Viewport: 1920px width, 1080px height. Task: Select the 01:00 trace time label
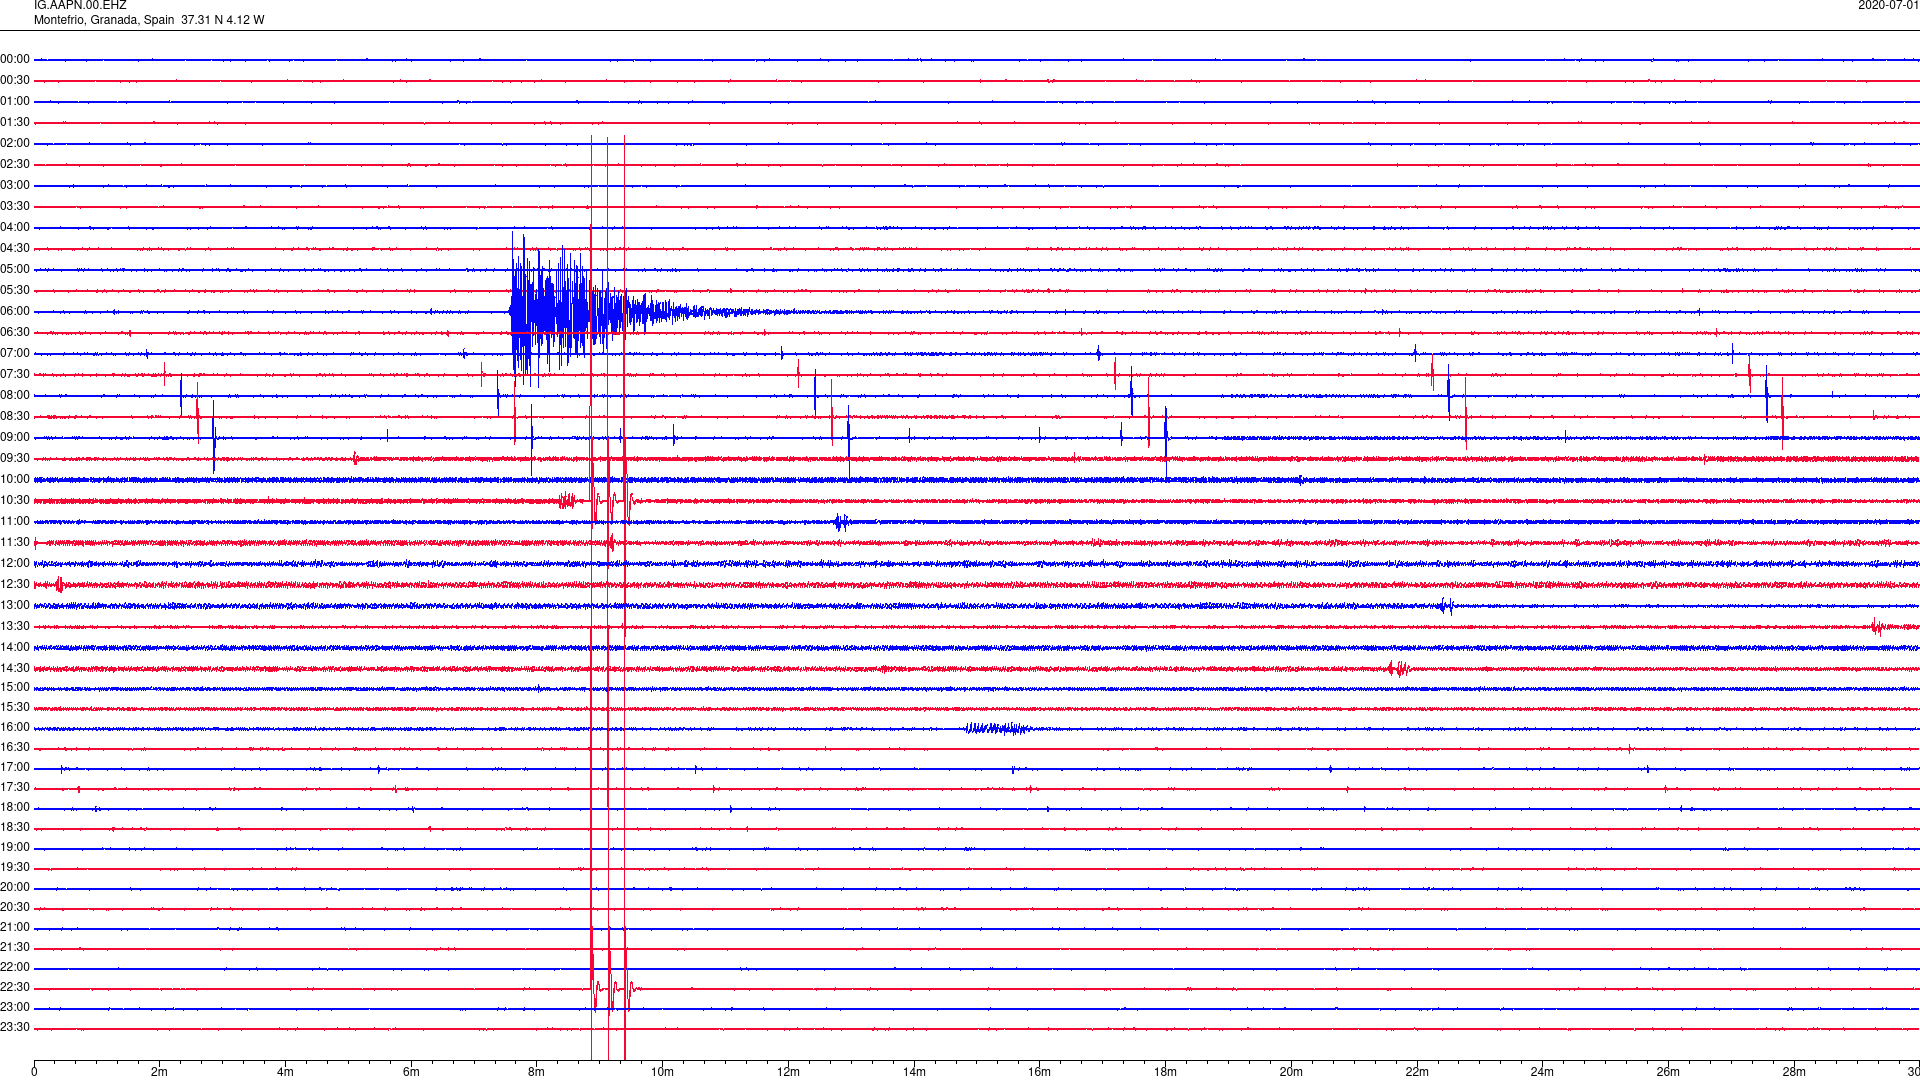click(x=15, y=101)
